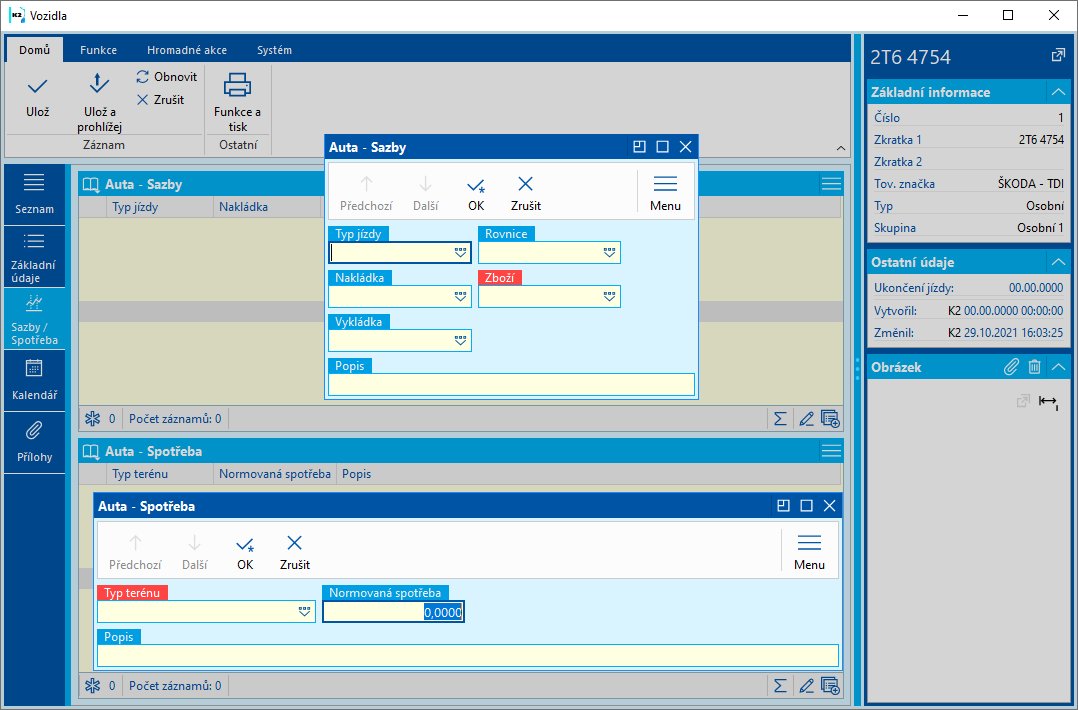Screen dimensions: 1078x710
Task: Close the Auta - Sazby dialog
Action: (x=685, y=146)
